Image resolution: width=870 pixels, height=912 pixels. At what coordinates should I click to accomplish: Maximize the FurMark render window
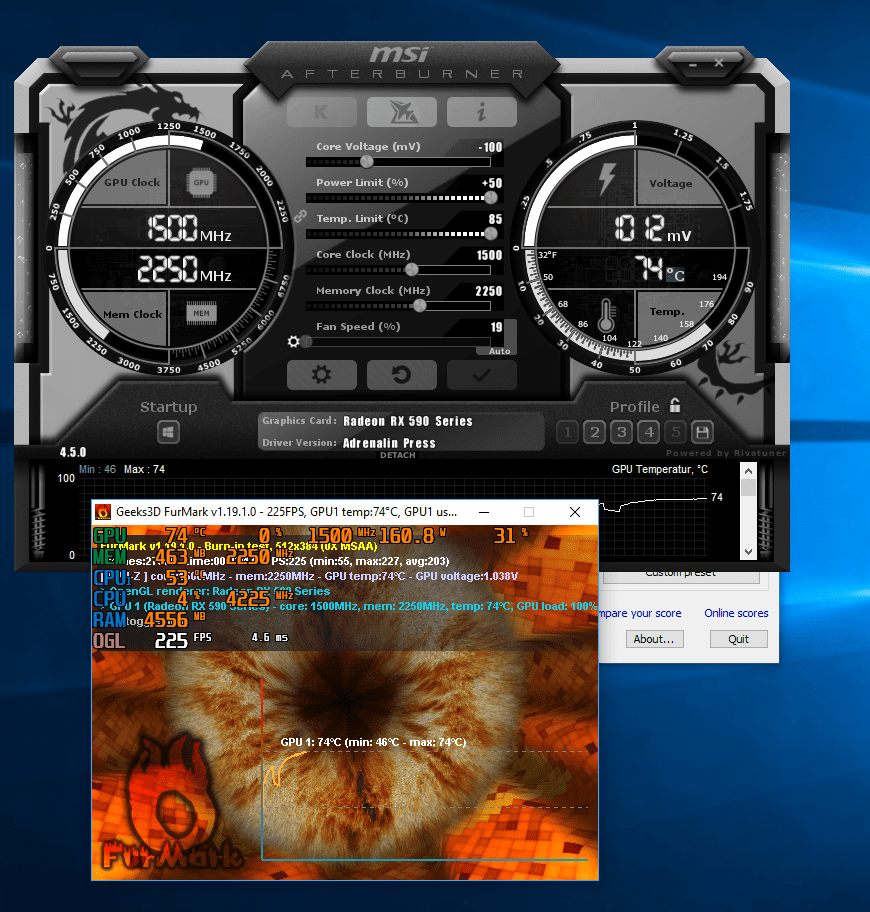tap(529, 512)
